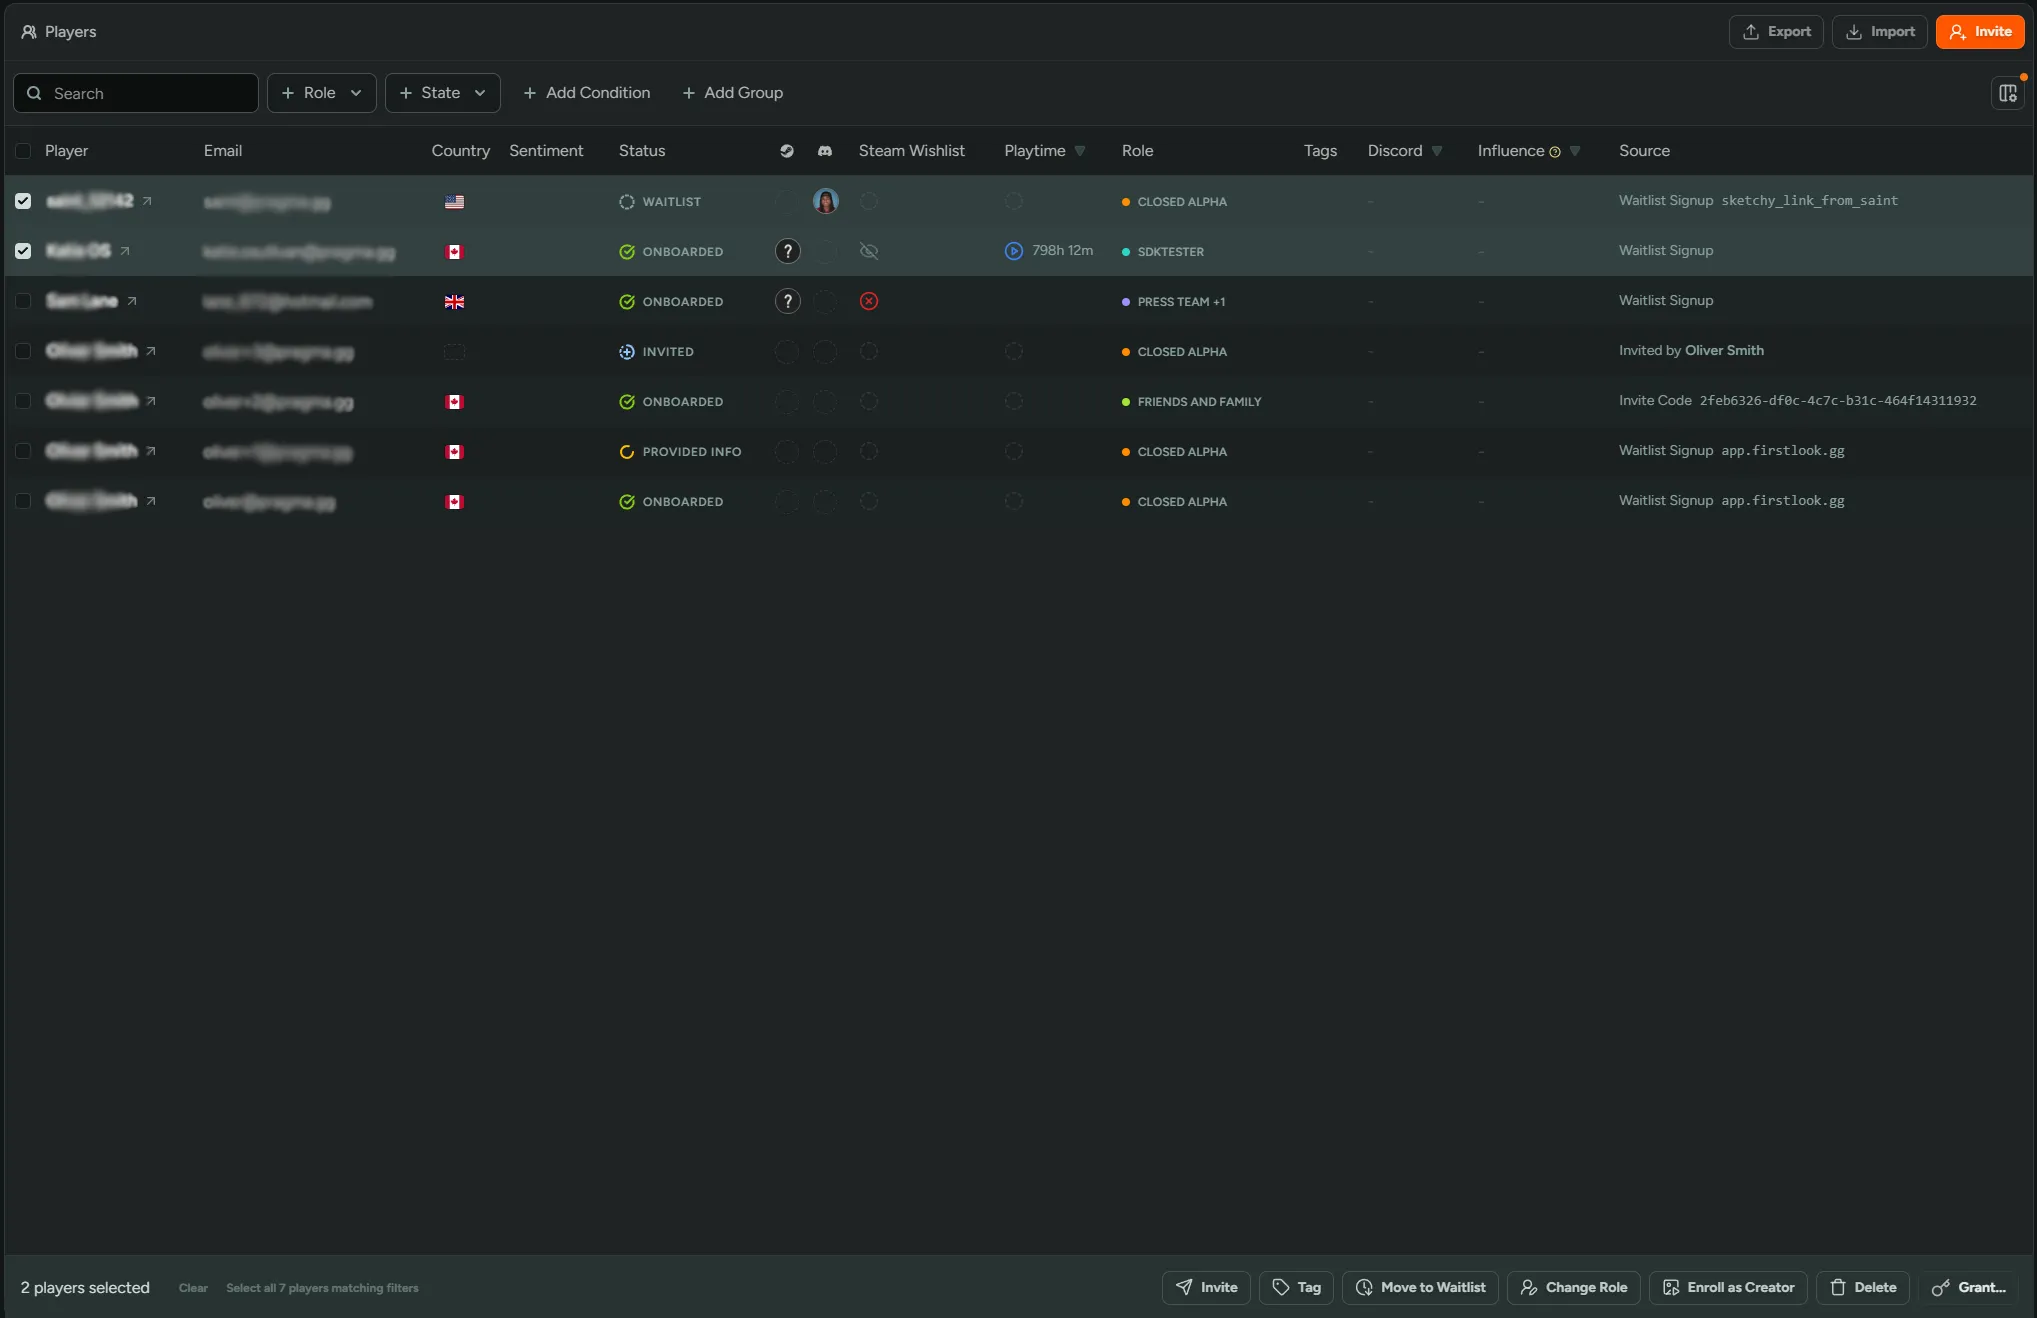This screenshot has height=1318, width=2037.
Task: Click the Steam column header icon
Action: coord(787,151)
